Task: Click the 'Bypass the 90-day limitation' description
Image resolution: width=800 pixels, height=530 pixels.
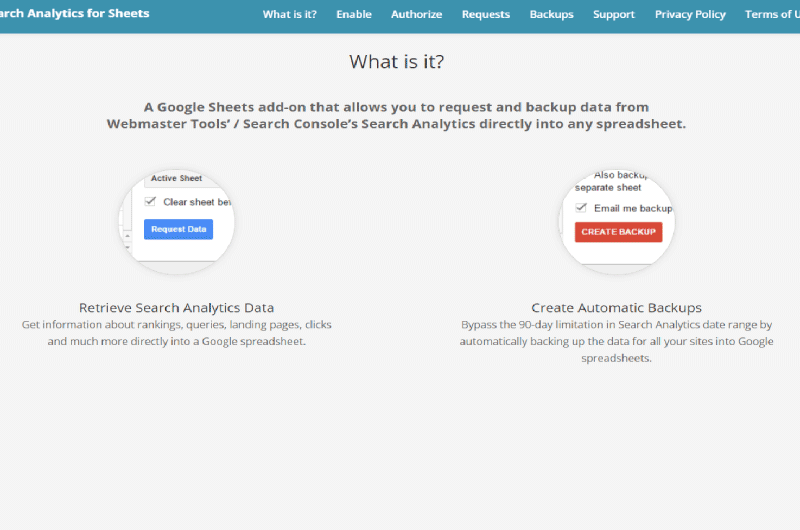Action: 616,341
